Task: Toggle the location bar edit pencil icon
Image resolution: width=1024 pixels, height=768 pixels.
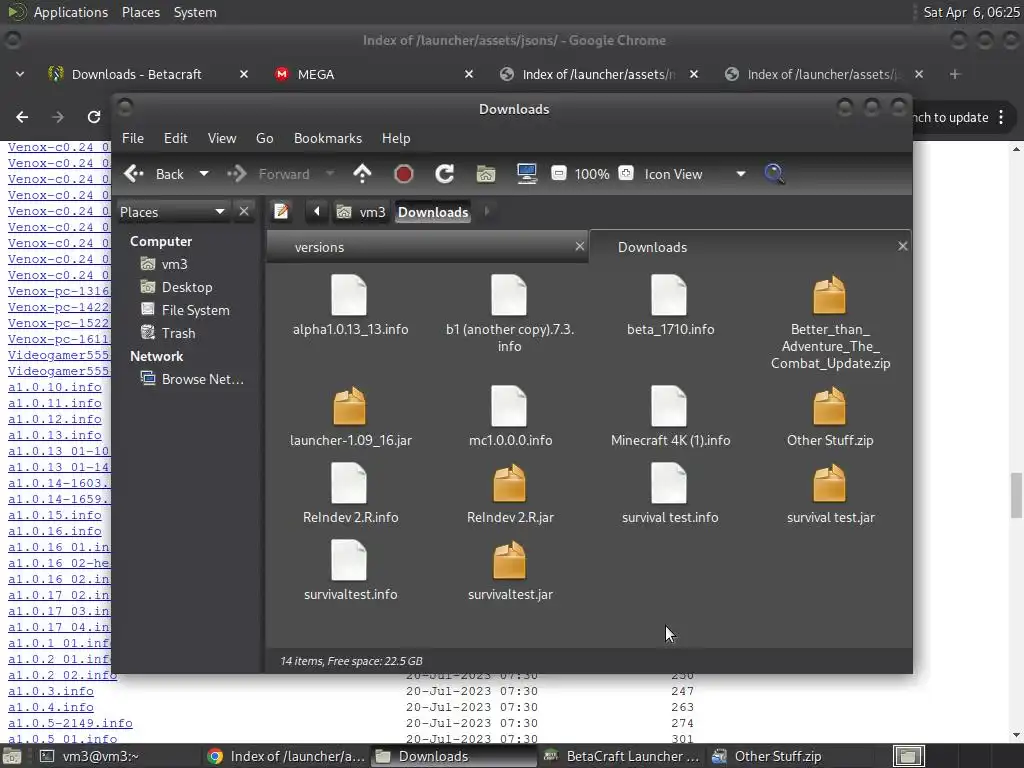Action: coord(281,212)
